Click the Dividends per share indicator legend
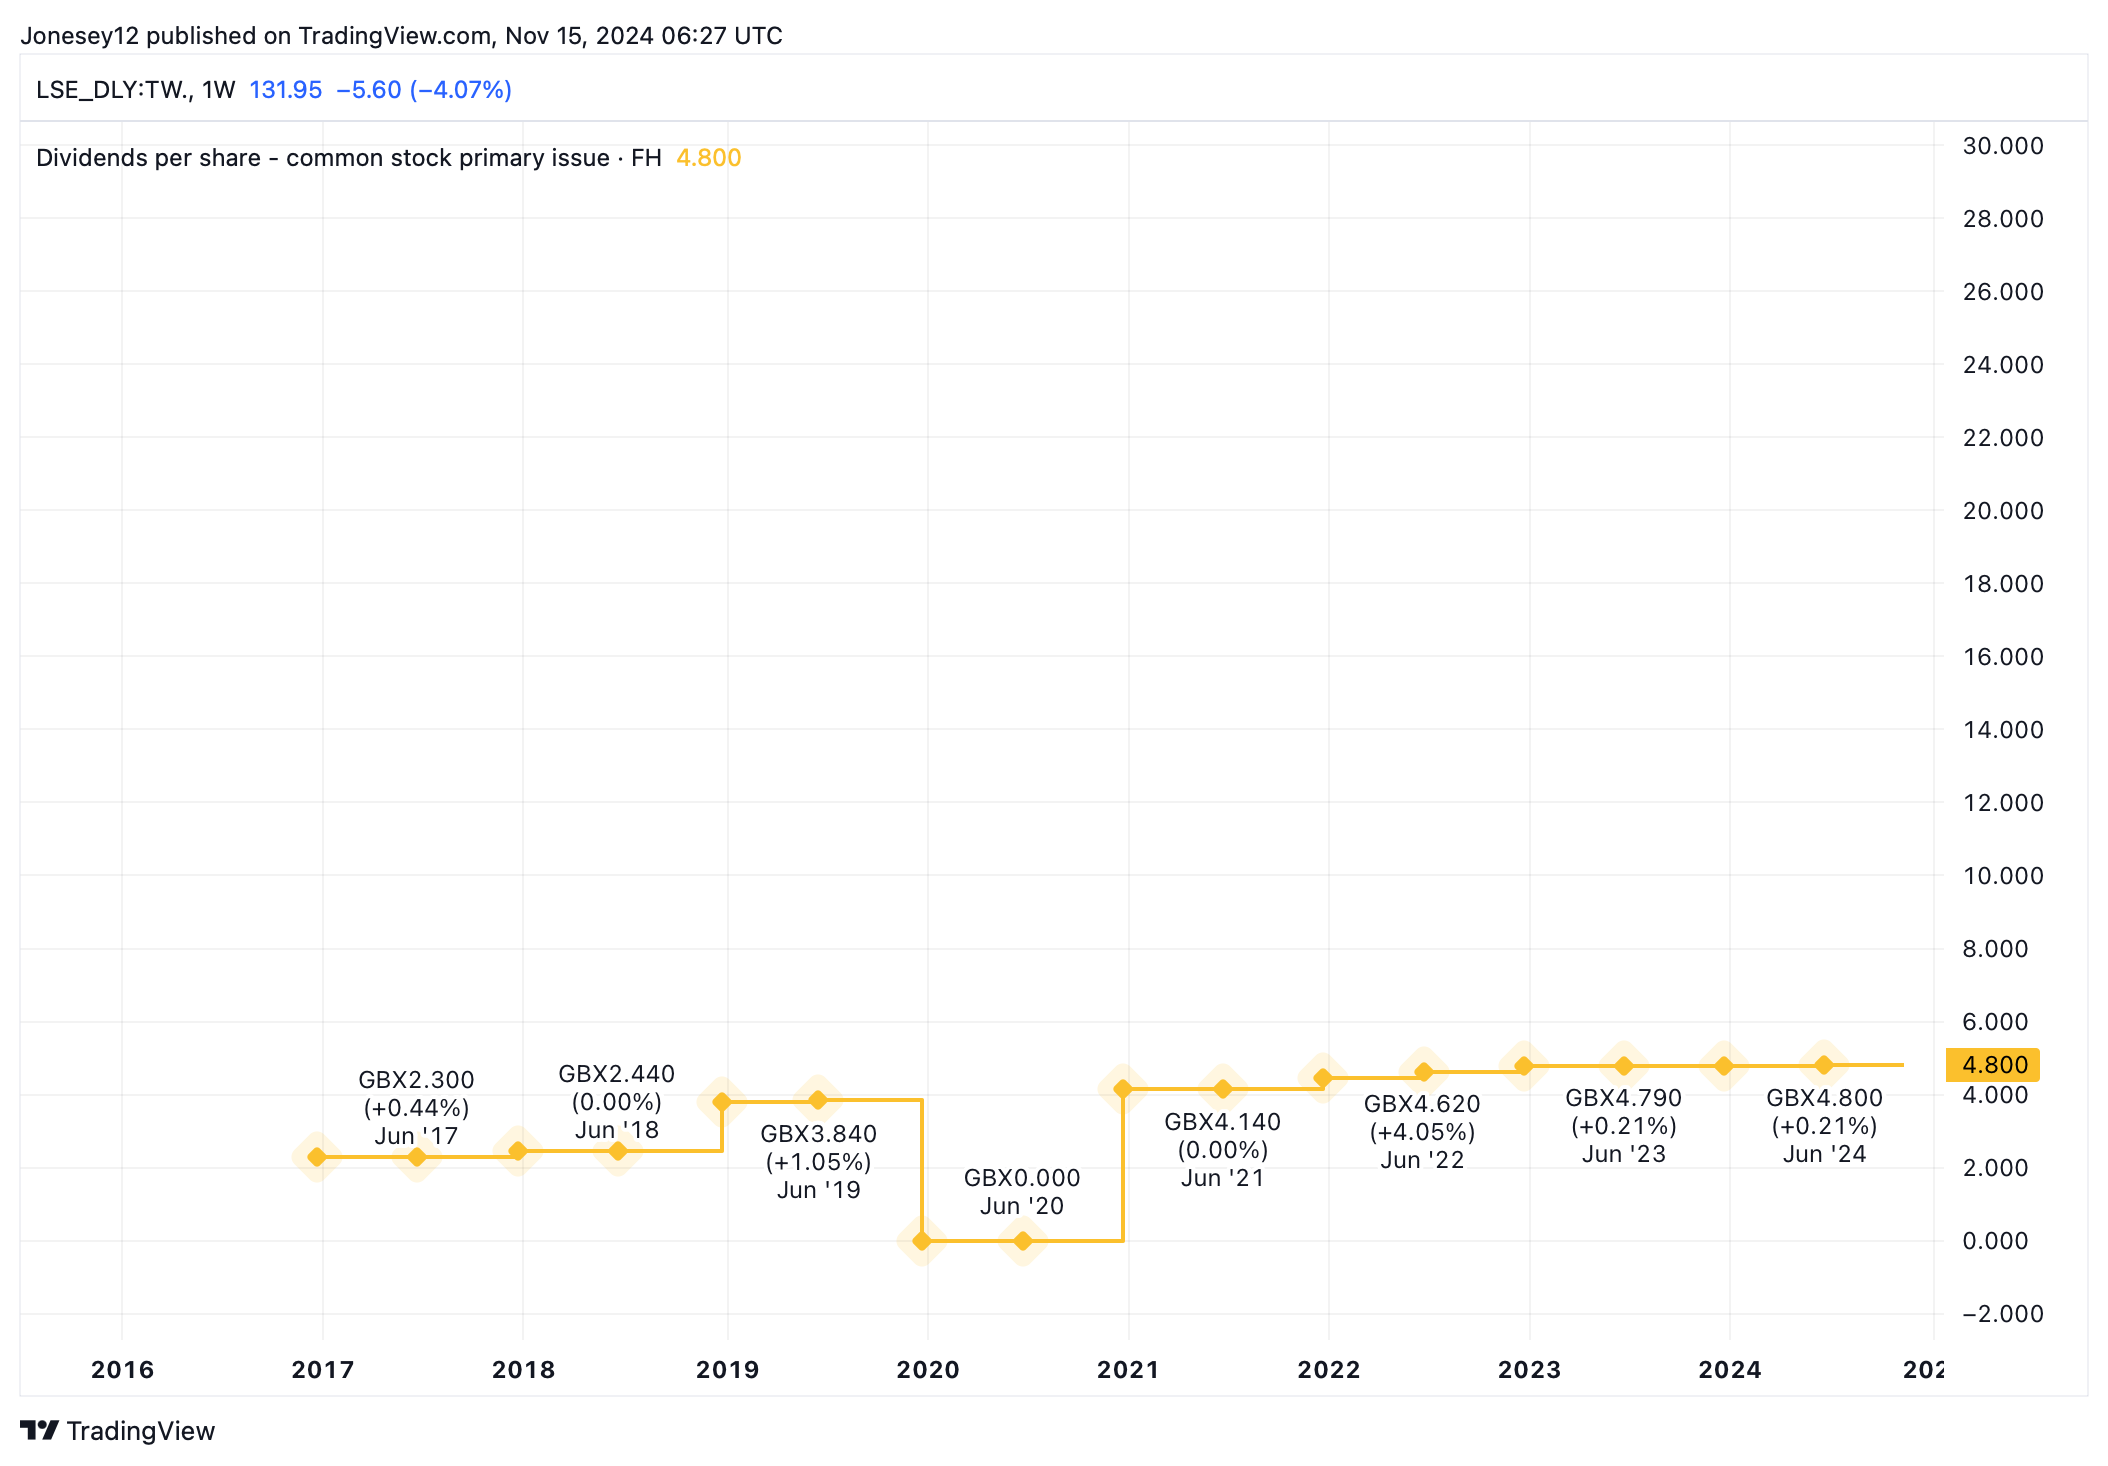 coord(348,158)
